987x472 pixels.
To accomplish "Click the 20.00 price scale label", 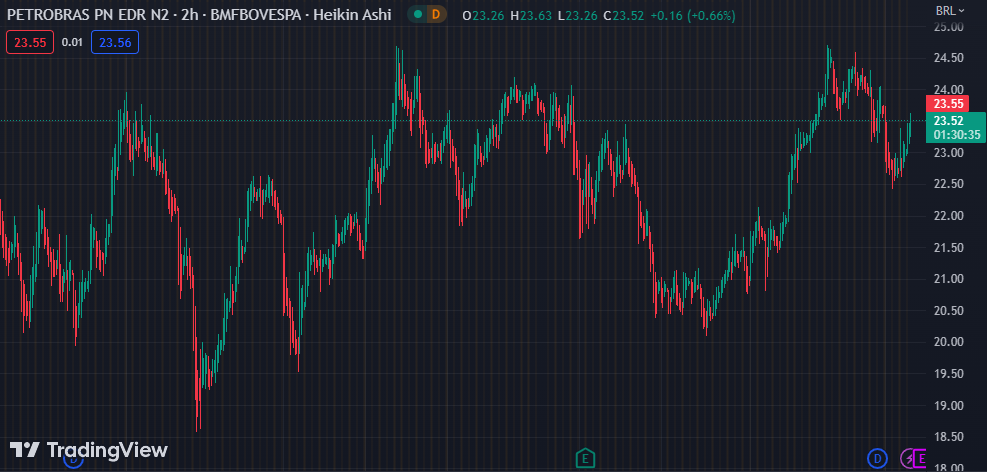I will tap(949, 342).
